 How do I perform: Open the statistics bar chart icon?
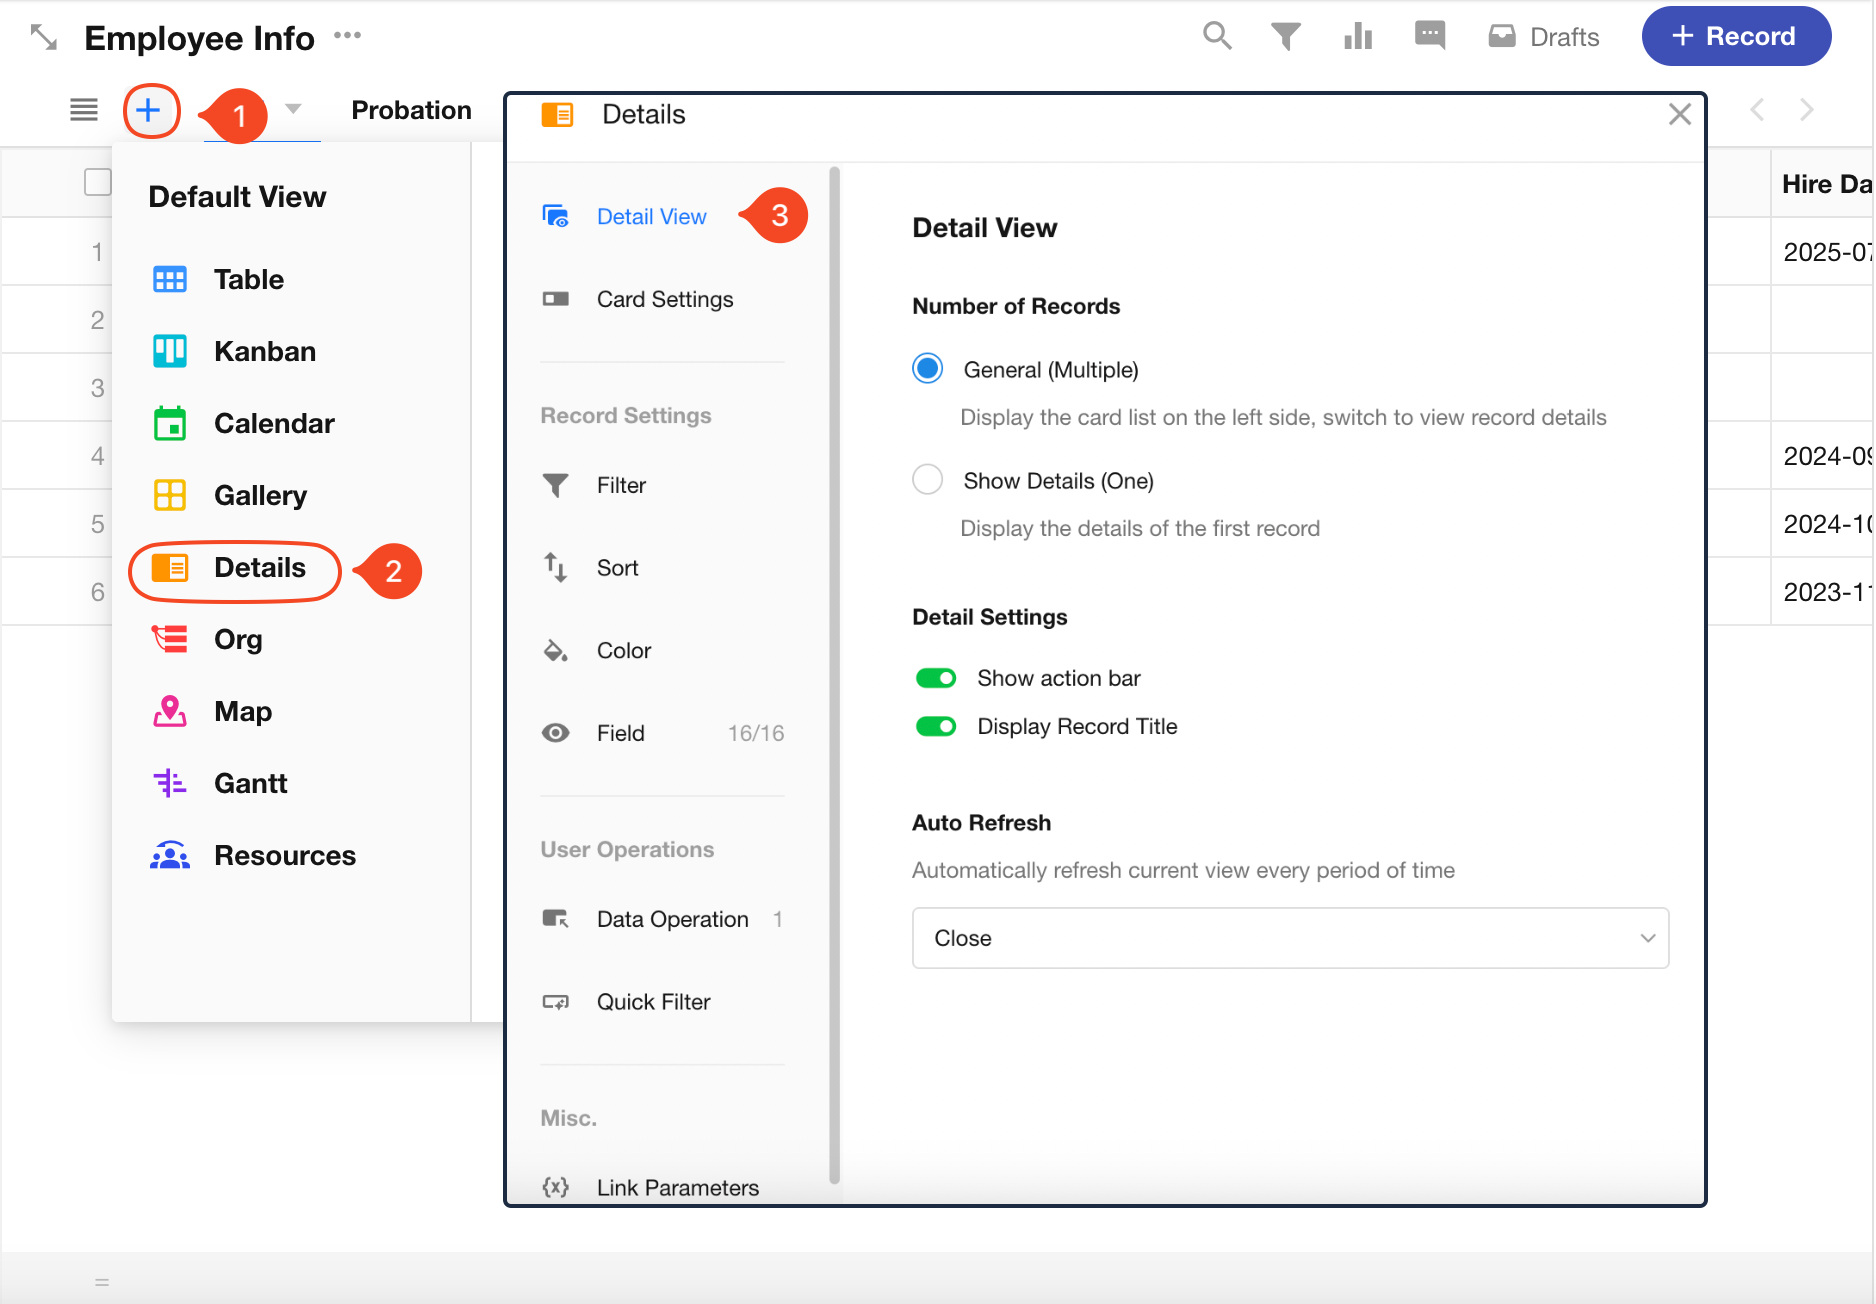[x=1357, y=37]
